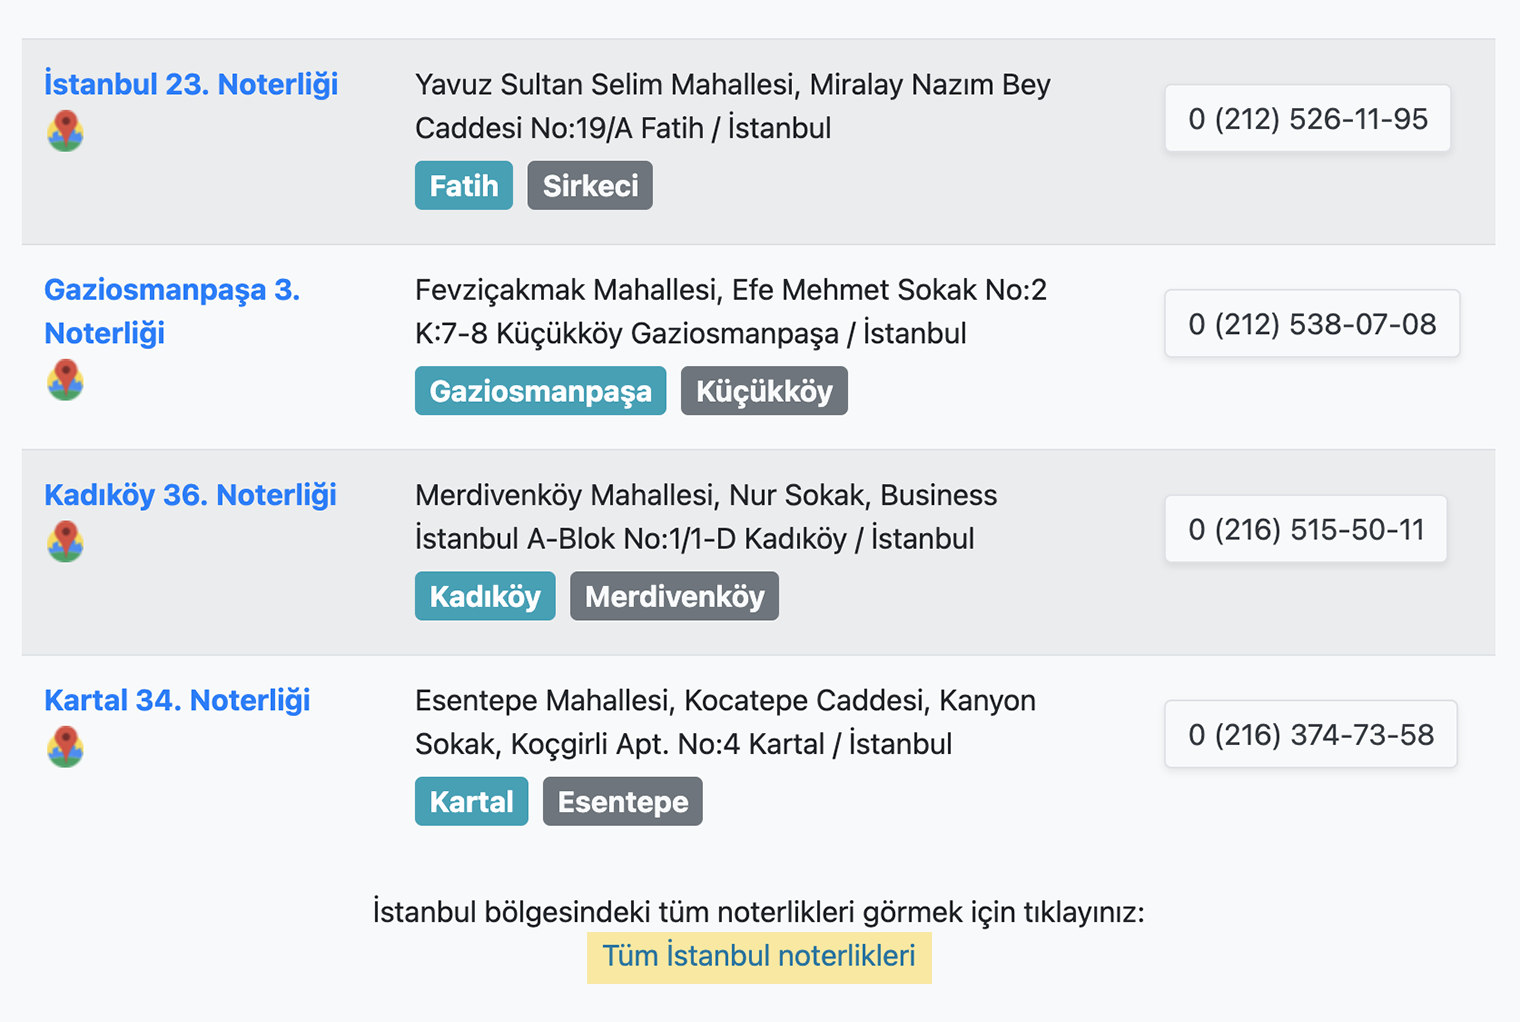This screenshot has width=1520, height=1022.
Task: Choose the Merdivenköy neighborhood tag
Action: pos(674,596)
